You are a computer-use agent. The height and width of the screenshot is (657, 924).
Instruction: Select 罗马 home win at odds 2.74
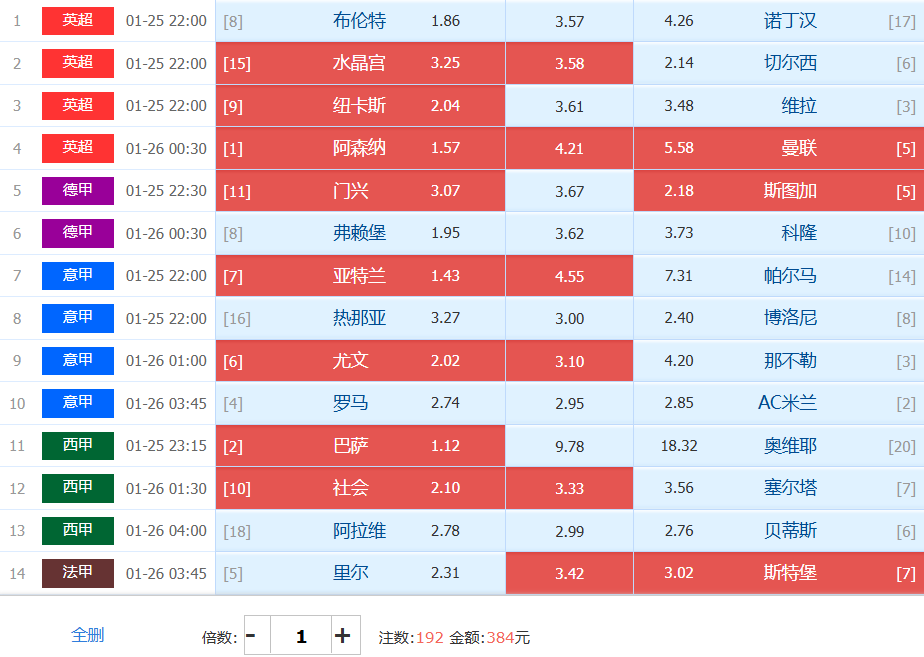click(360, 403)
